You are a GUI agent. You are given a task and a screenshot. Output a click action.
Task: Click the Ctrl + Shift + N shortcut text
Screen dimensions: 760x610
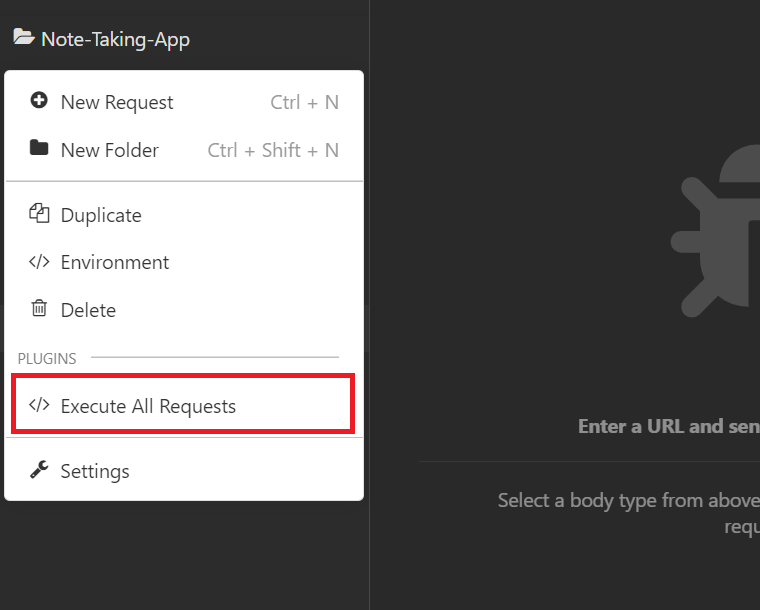[x=273, y=151]
